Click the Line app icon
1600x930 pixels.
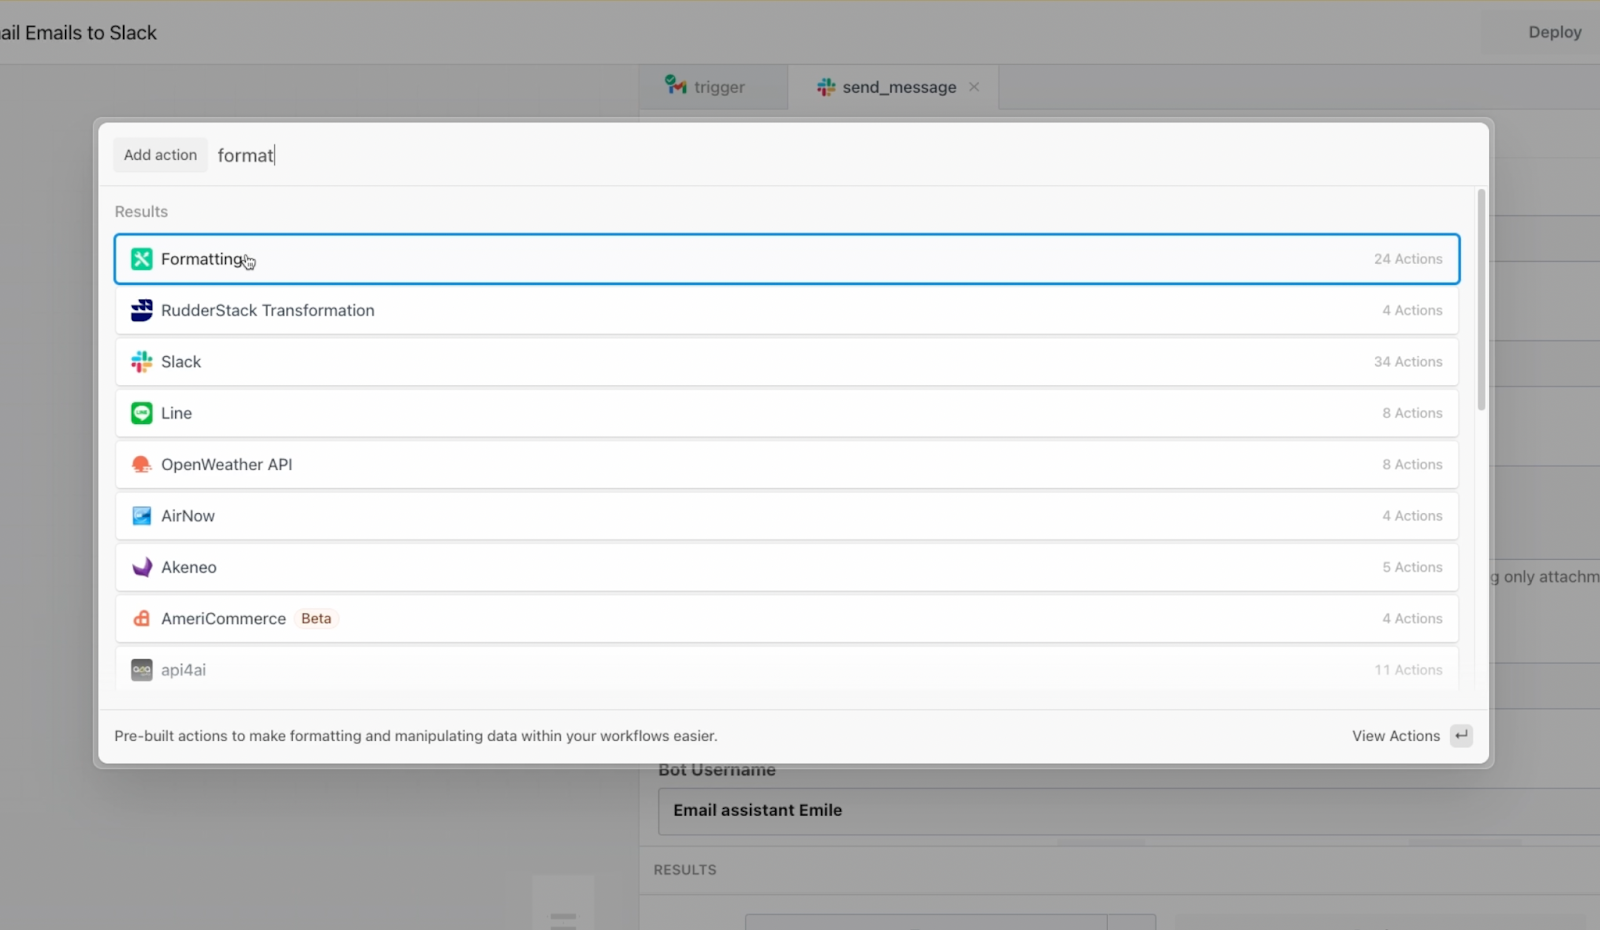pos(142,413)
